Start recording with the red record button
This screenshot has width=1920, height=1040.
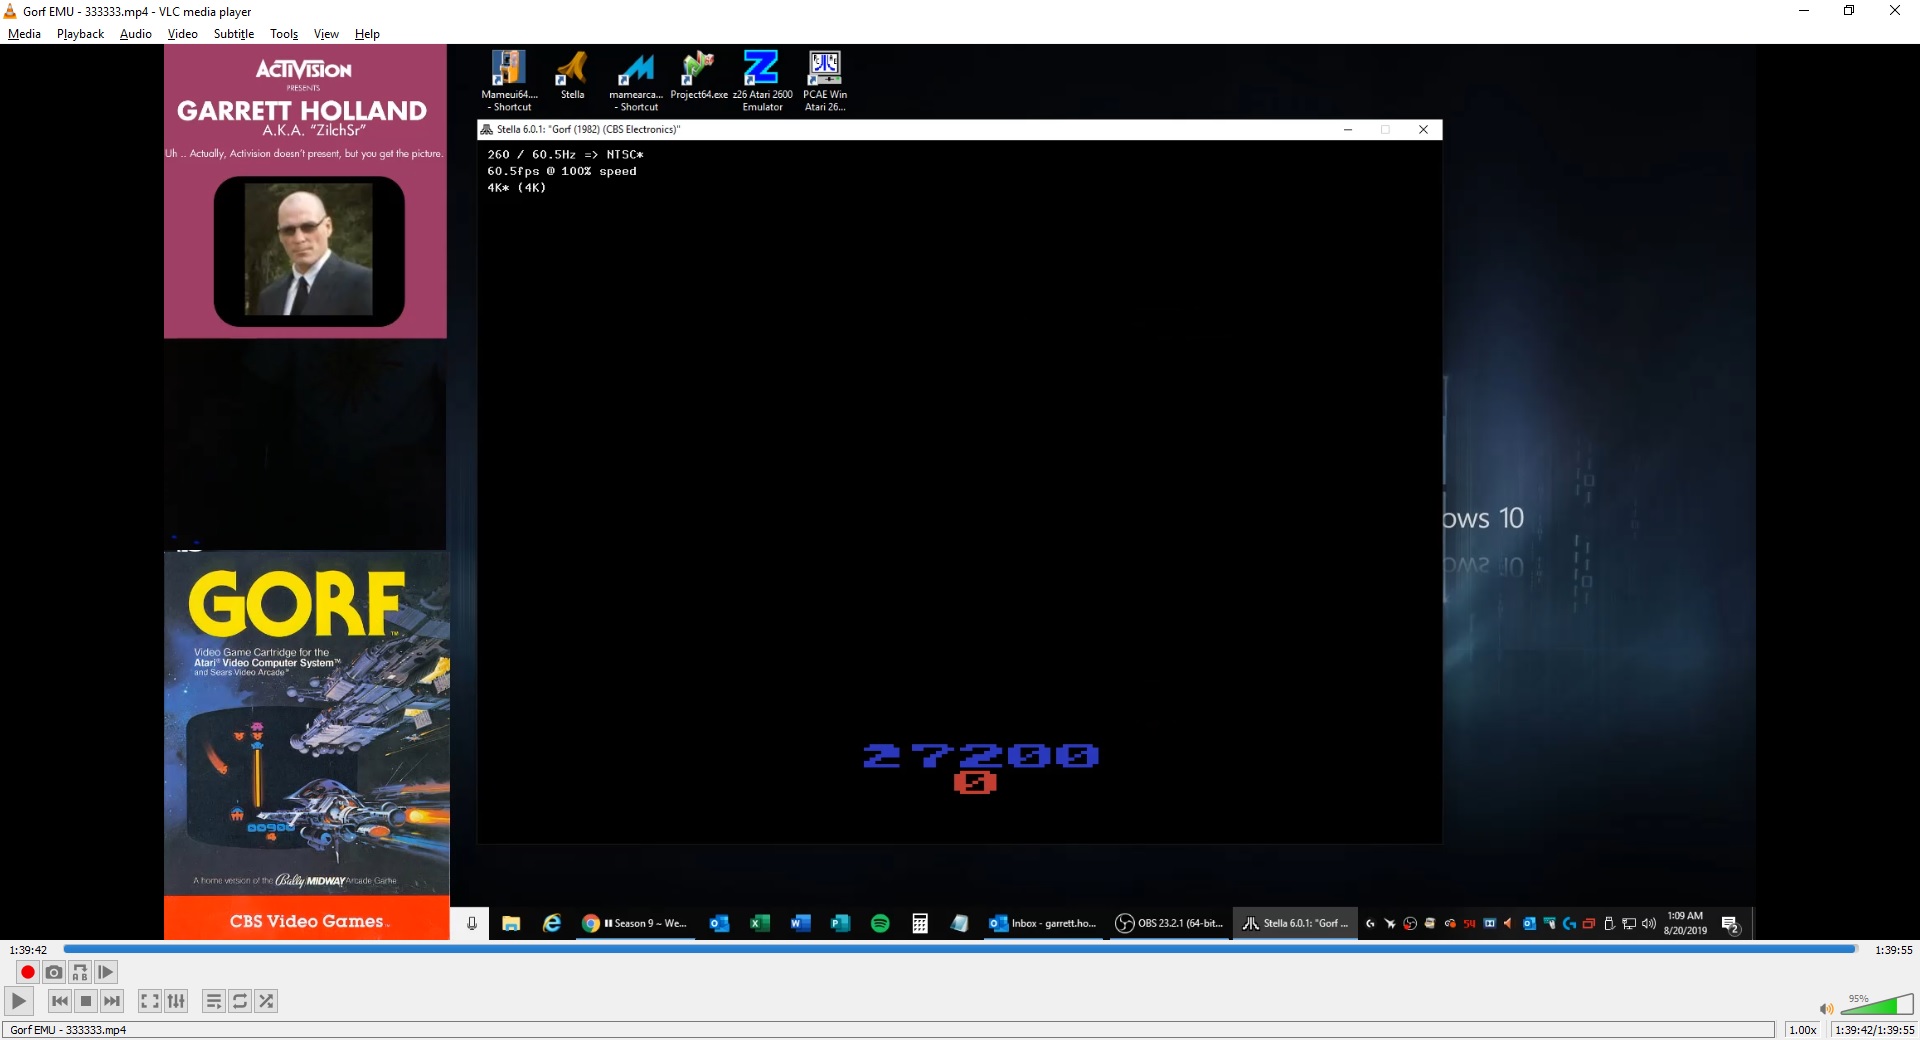click(x=28, y=972)
